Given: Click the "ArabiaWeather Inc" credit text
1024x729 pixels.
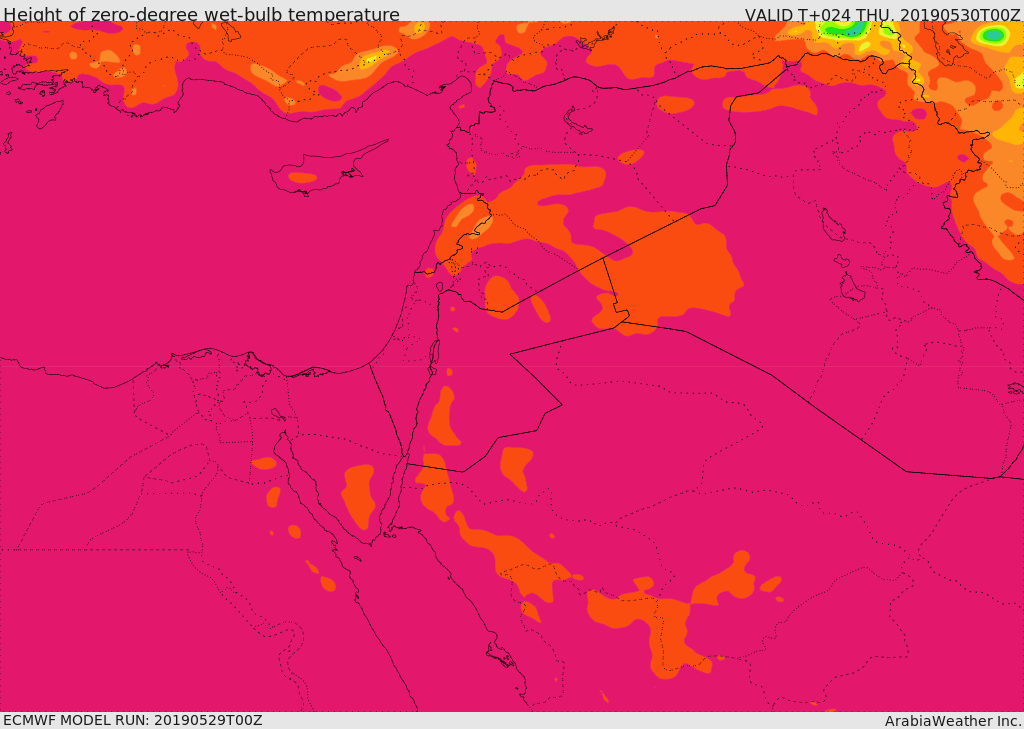Looking at the screenshot, I should click(x=953, y=721).
